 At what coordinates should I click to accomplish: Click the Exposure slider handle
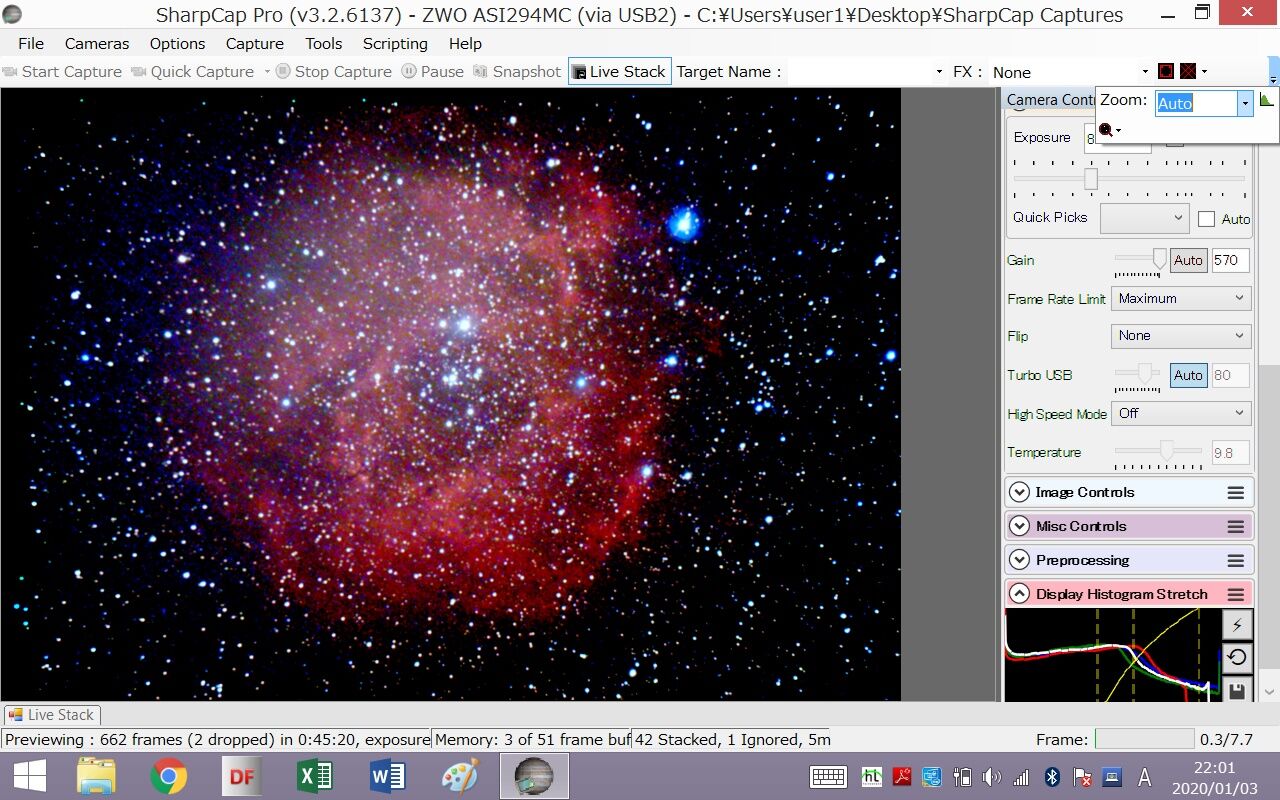pyautogui.click(x=1091, y=179)
